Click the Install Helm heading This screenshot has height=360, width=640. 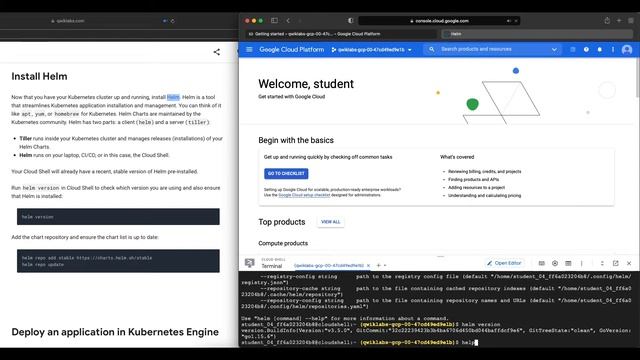39,76
